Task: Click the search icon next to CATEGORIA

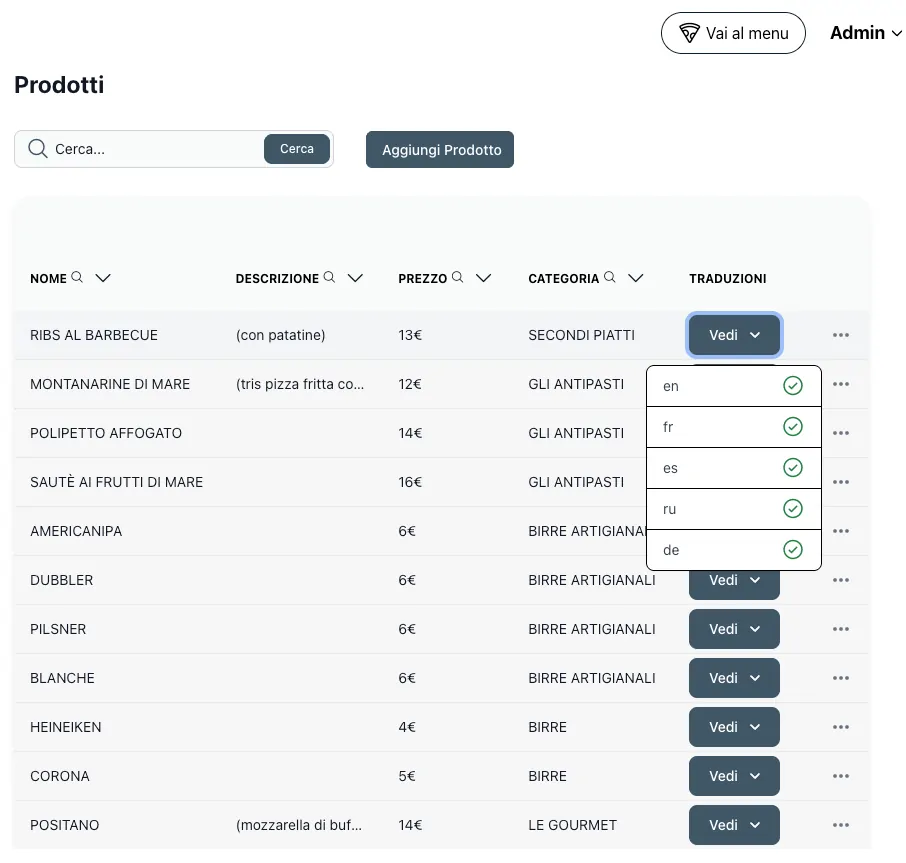Action: click(x=610, y=277)
